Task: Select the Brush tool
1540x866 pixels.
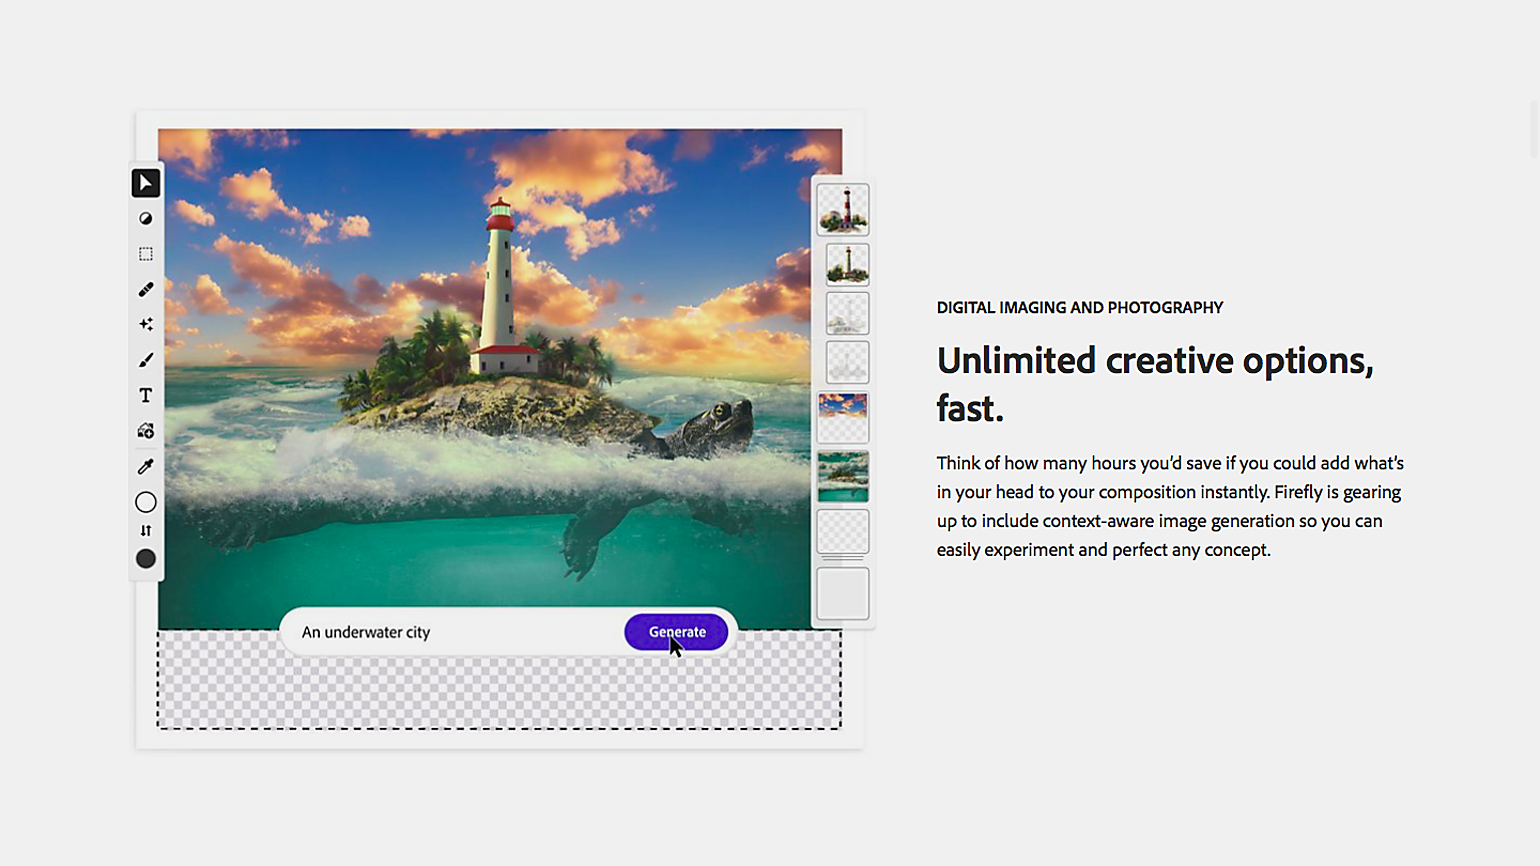Action: pos(146,360)
